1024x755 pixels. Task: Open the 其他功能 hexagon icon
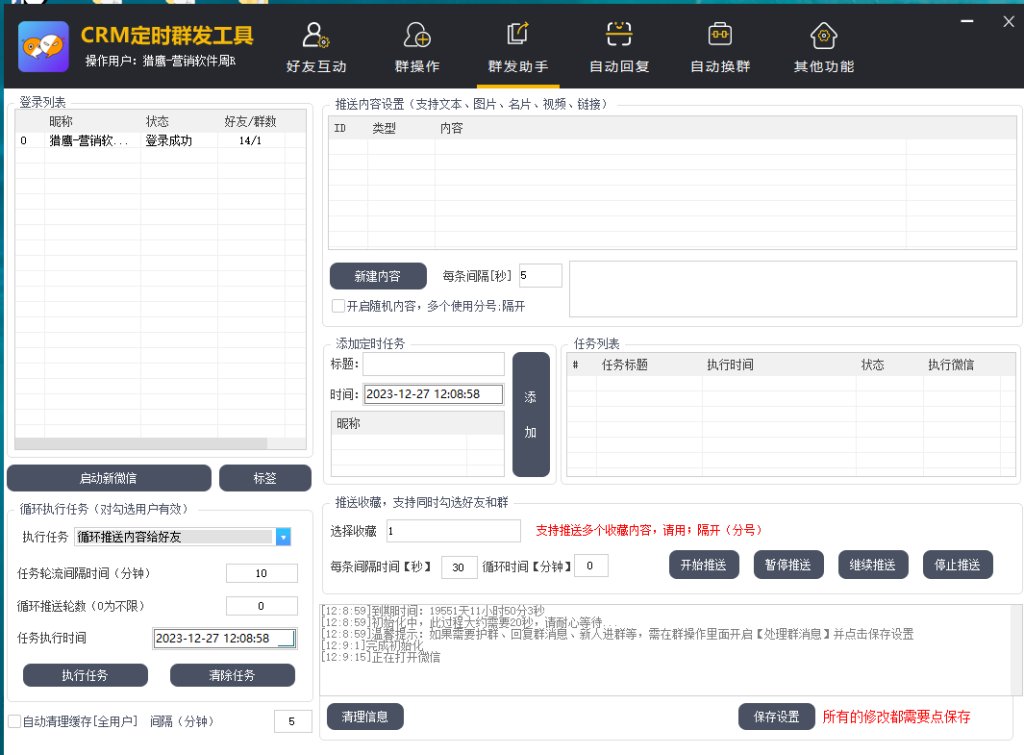click(x=823, y=36)
